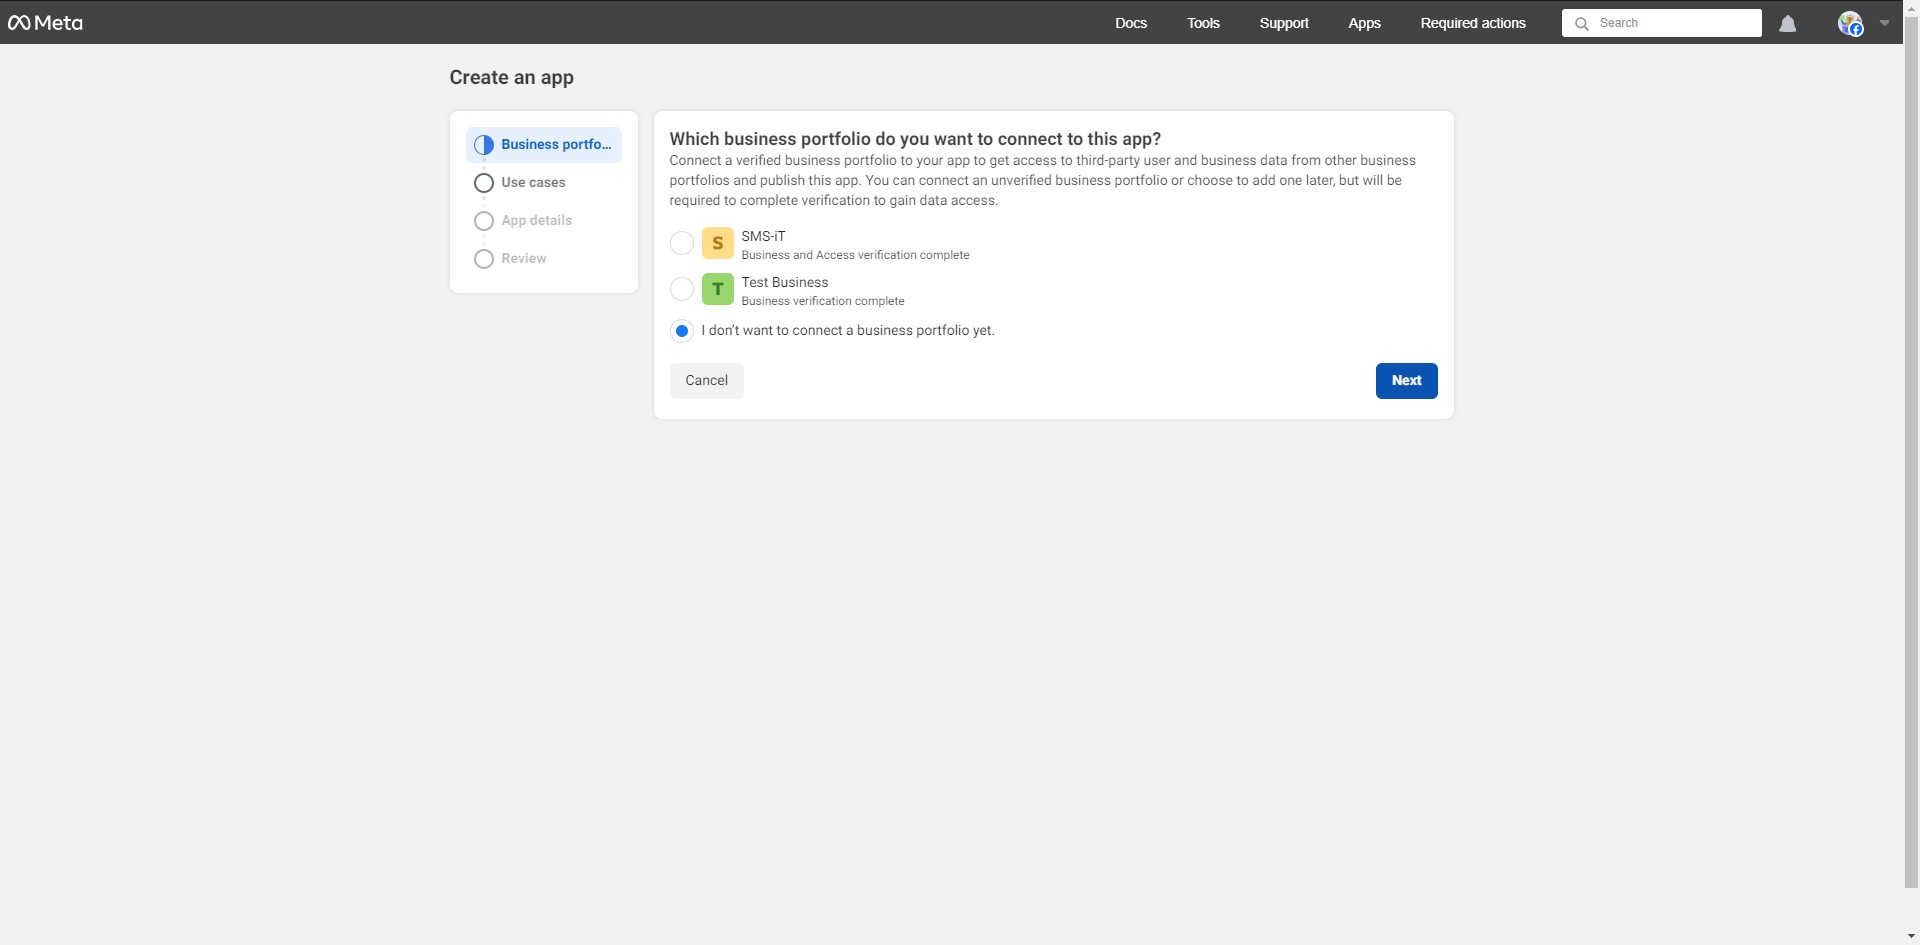Click the half-filled Business portfolio step icon
1920x945 pixels.
[484, 145]
